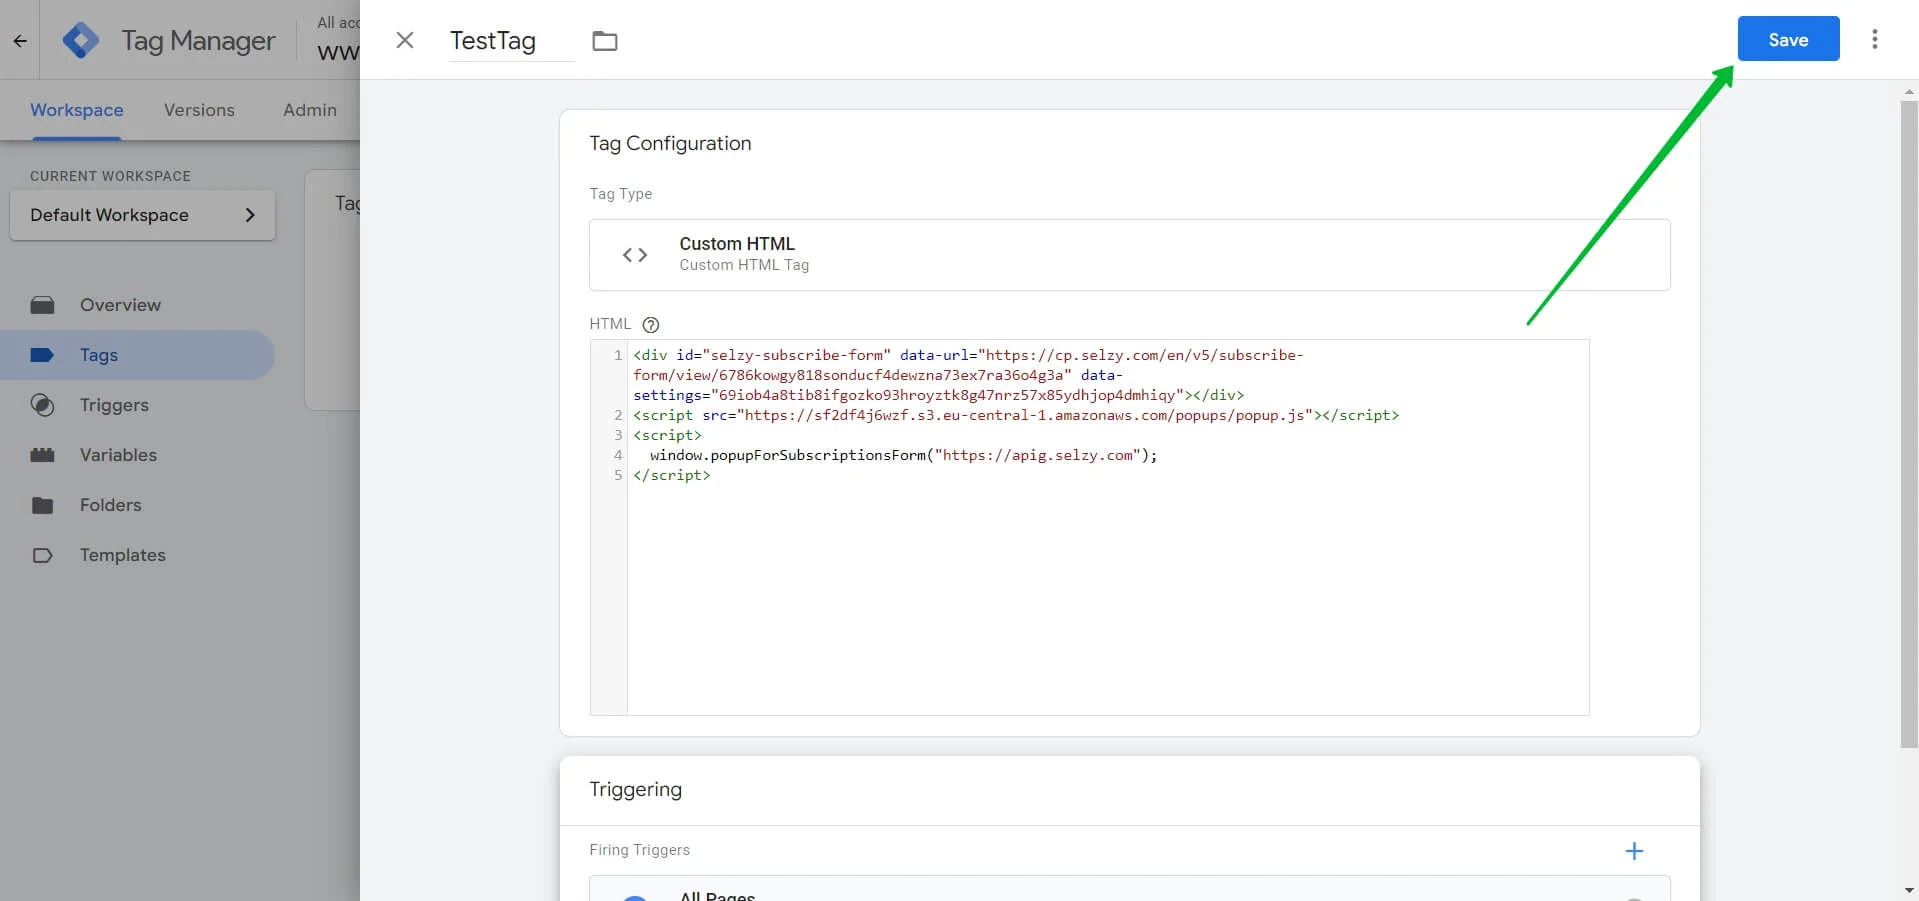Screen dimensions: 1919x901
Task: Click the Tags sidebar icon
Action: 42,355
